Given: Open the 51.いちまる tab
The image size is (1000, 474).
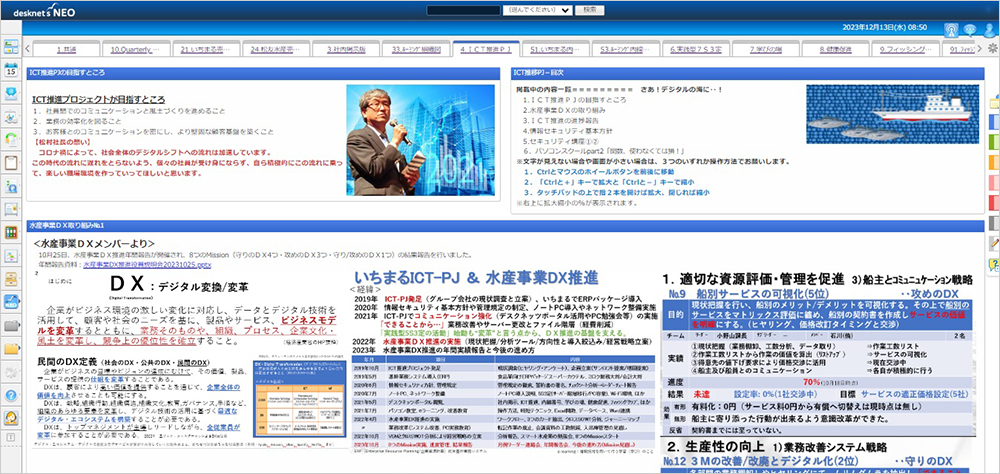Looking at the screenshot, I should coord(556,48).
